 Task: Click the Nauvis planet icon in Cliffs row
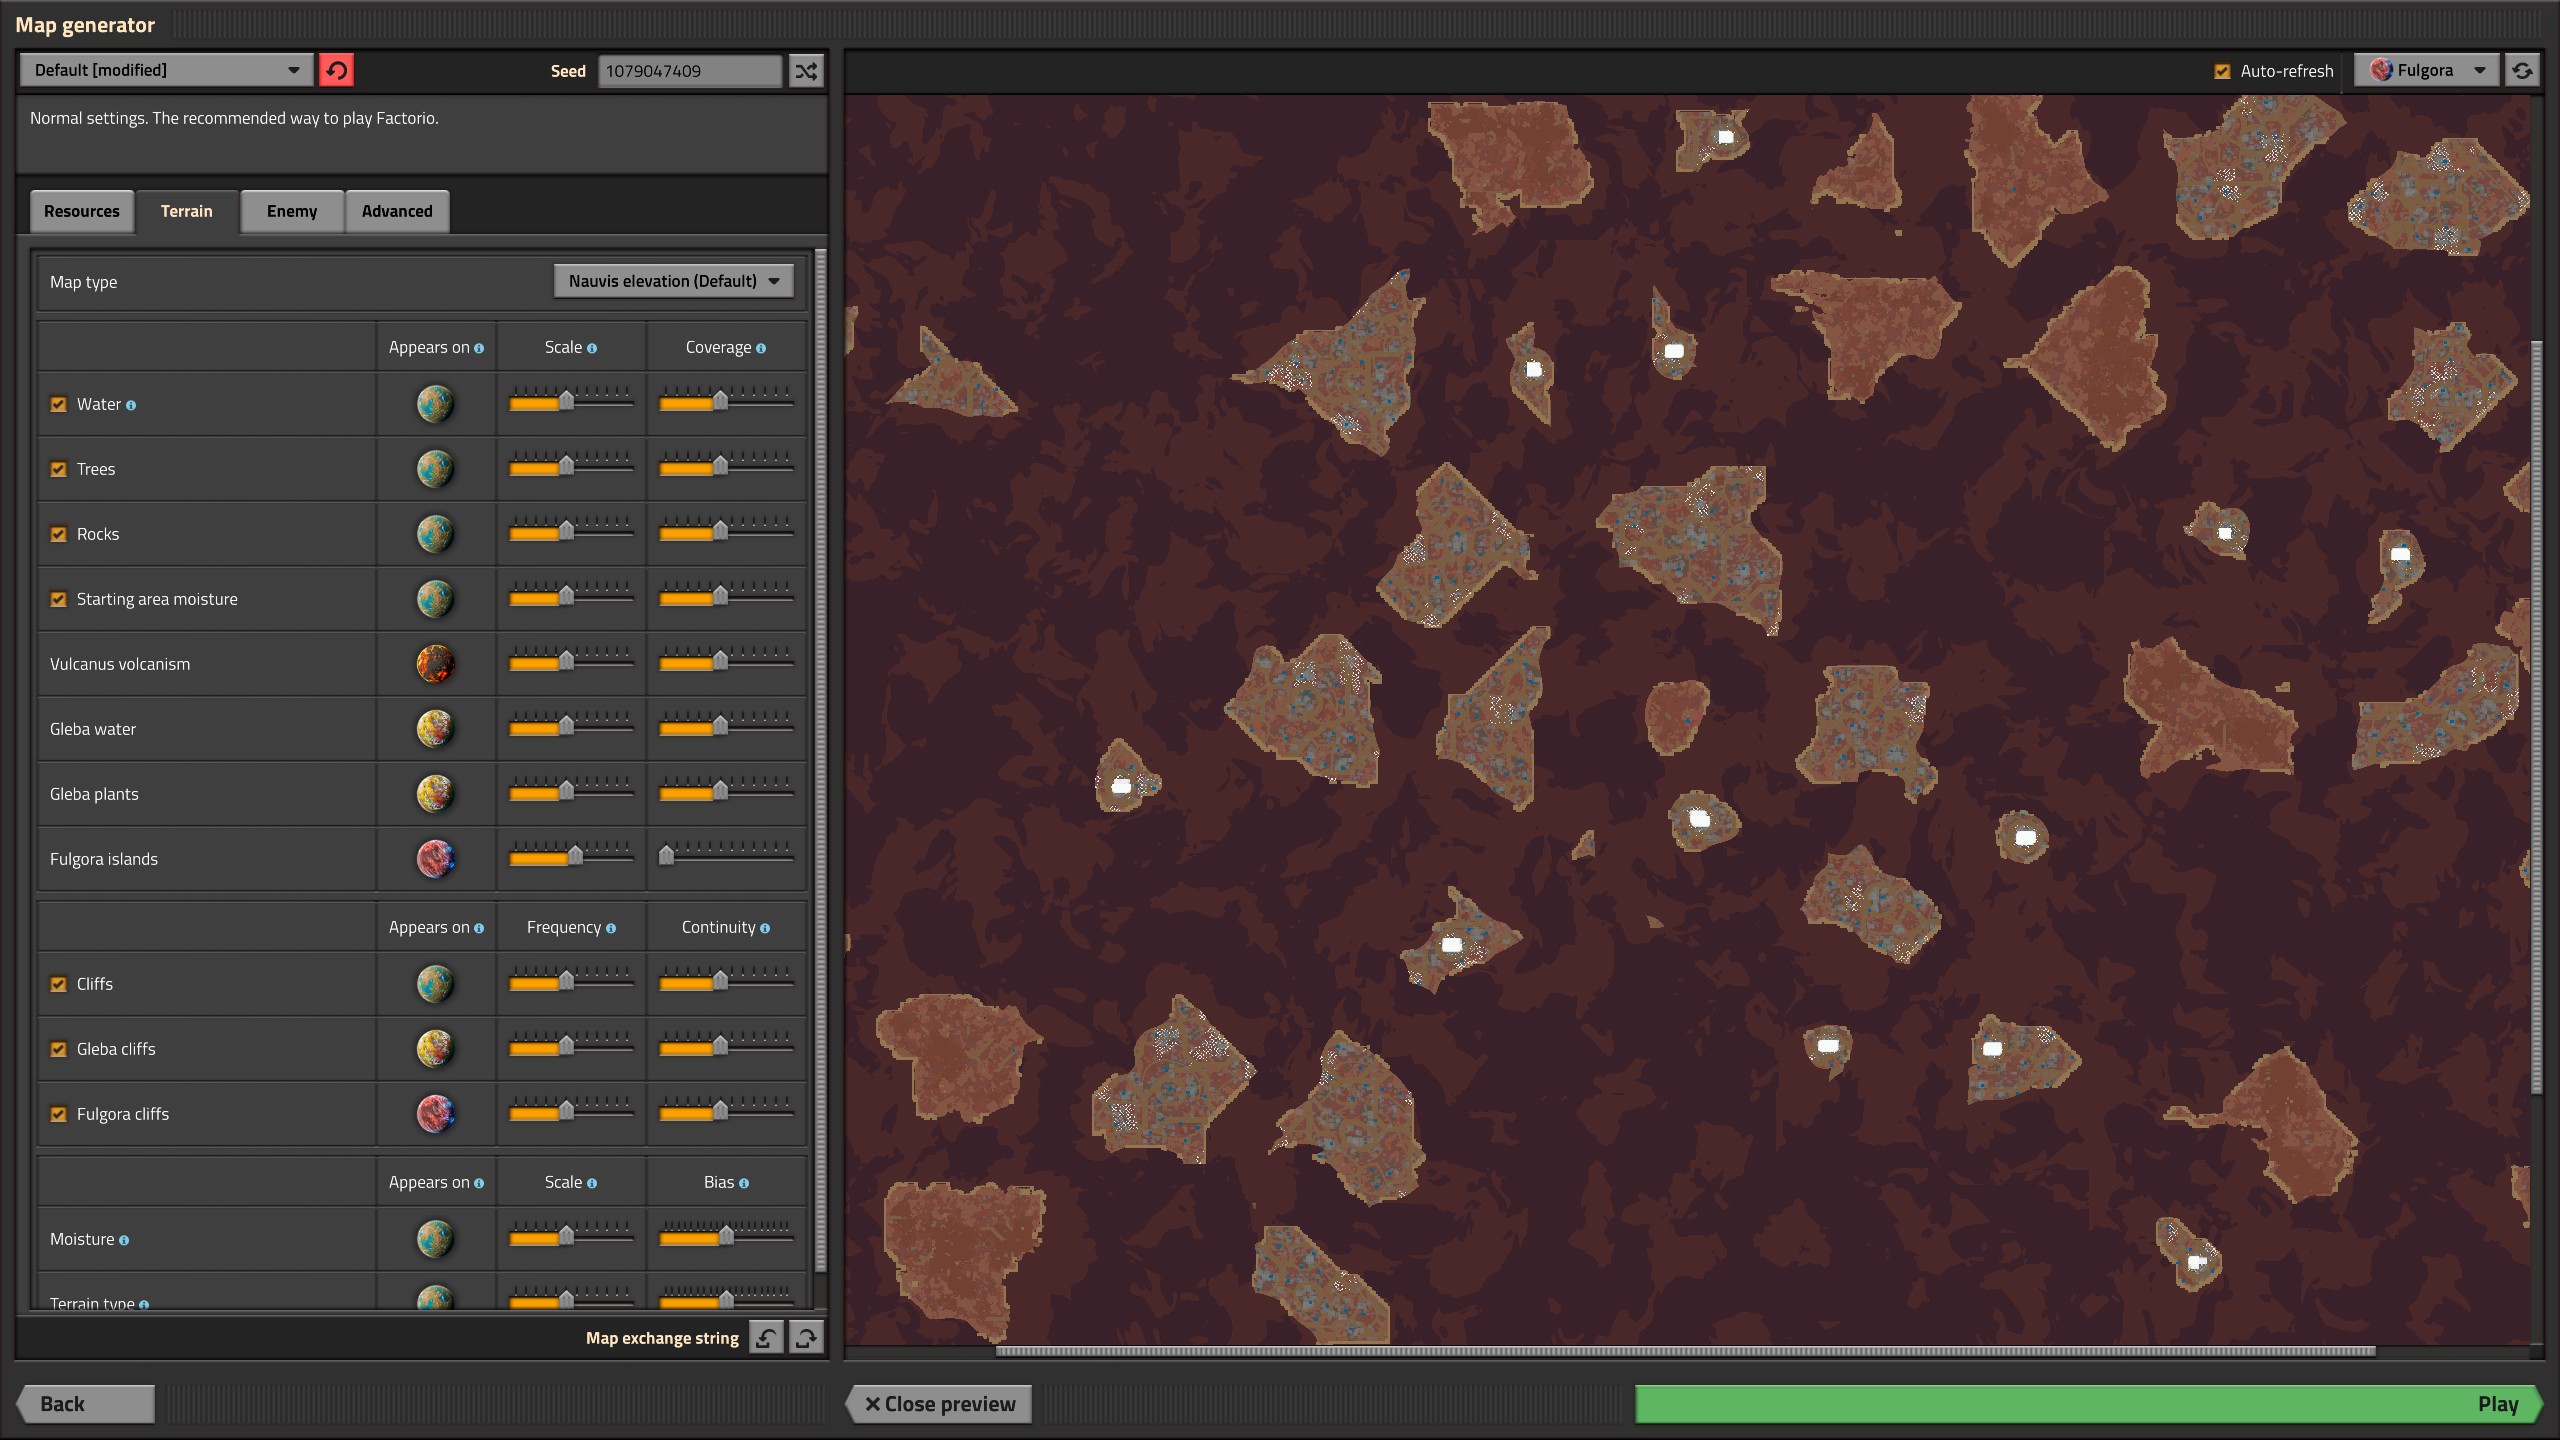[x=435, y=984]
